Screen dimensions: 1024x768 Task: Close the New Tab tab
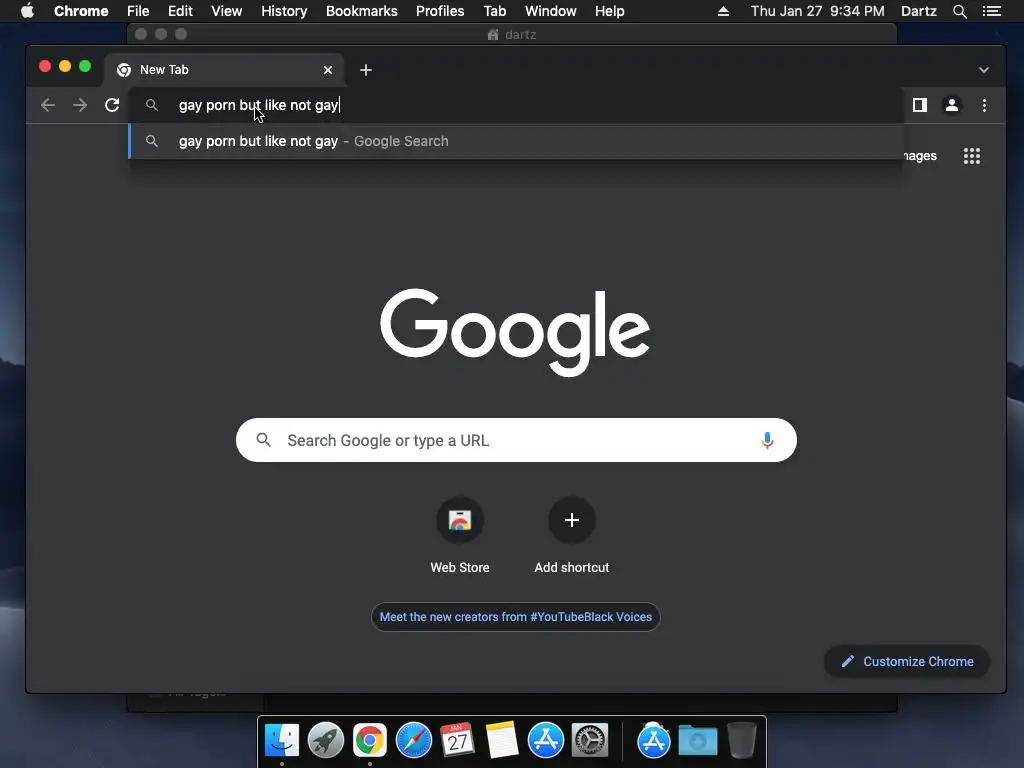tap(328, 70)
